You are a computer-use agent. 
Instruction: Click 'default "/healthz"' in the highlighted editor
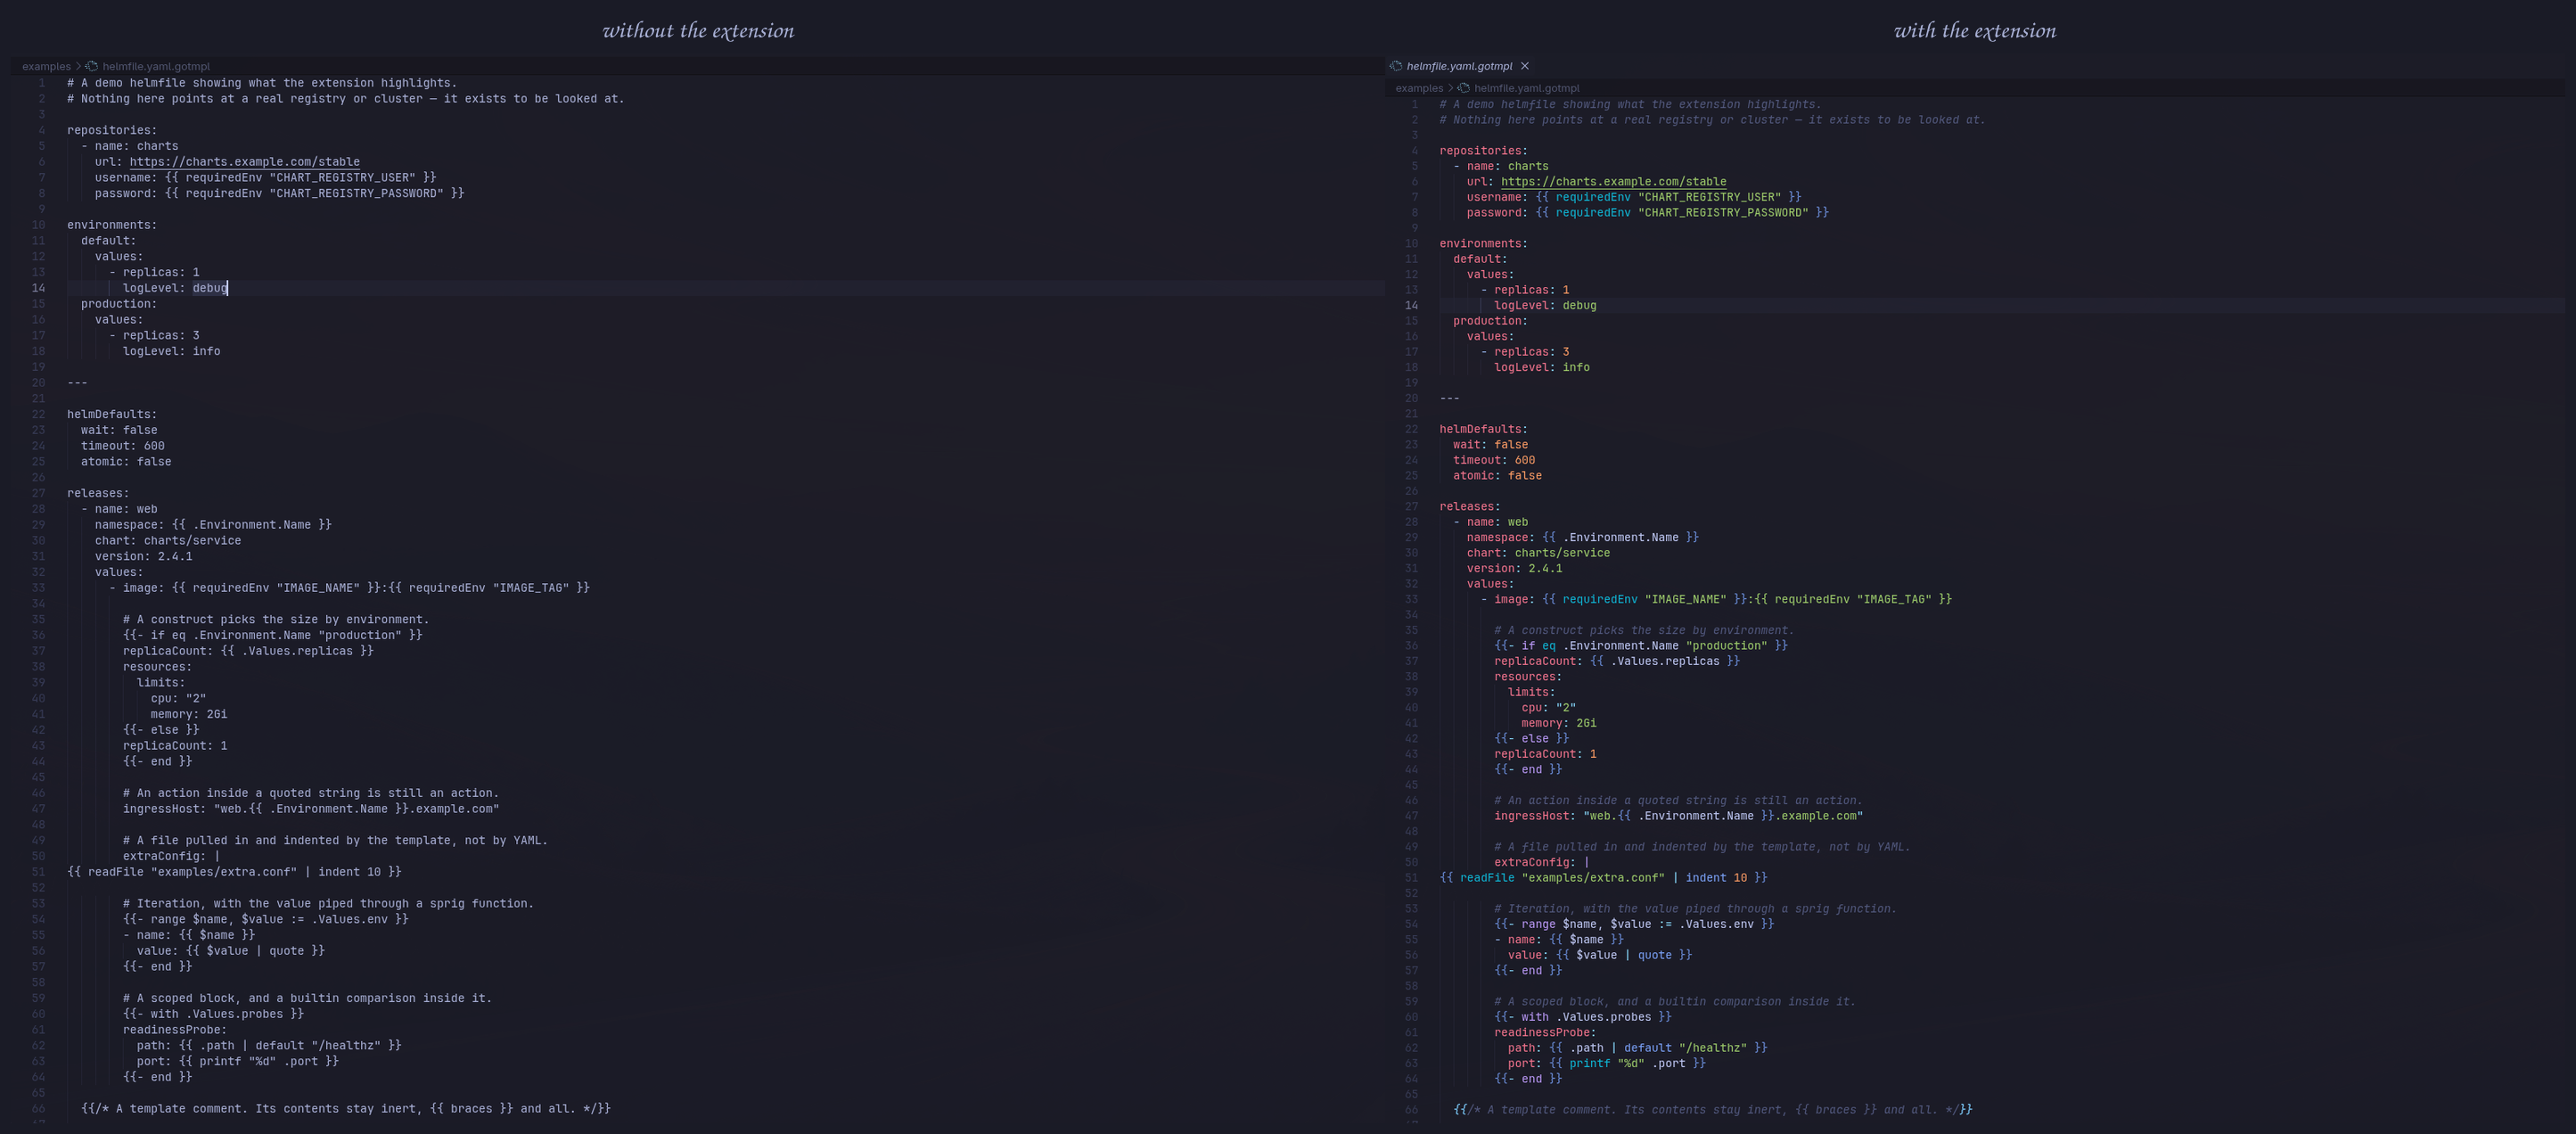(1685, 1048)
